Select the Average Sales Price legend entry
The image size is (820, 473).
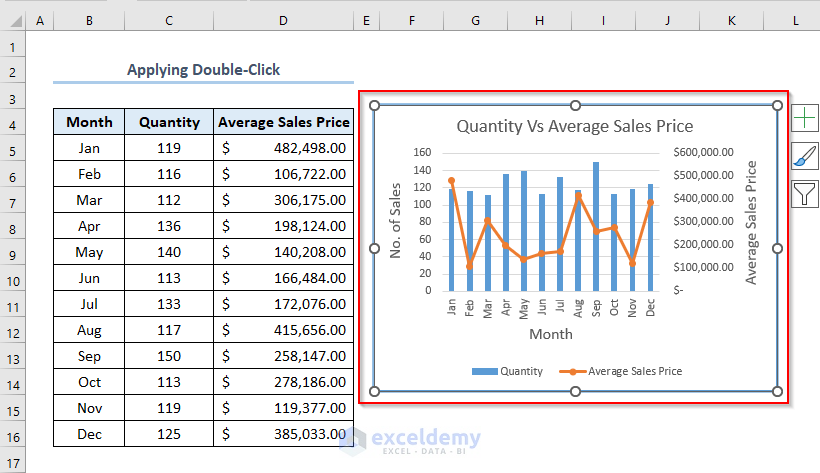tap(621, 371)
